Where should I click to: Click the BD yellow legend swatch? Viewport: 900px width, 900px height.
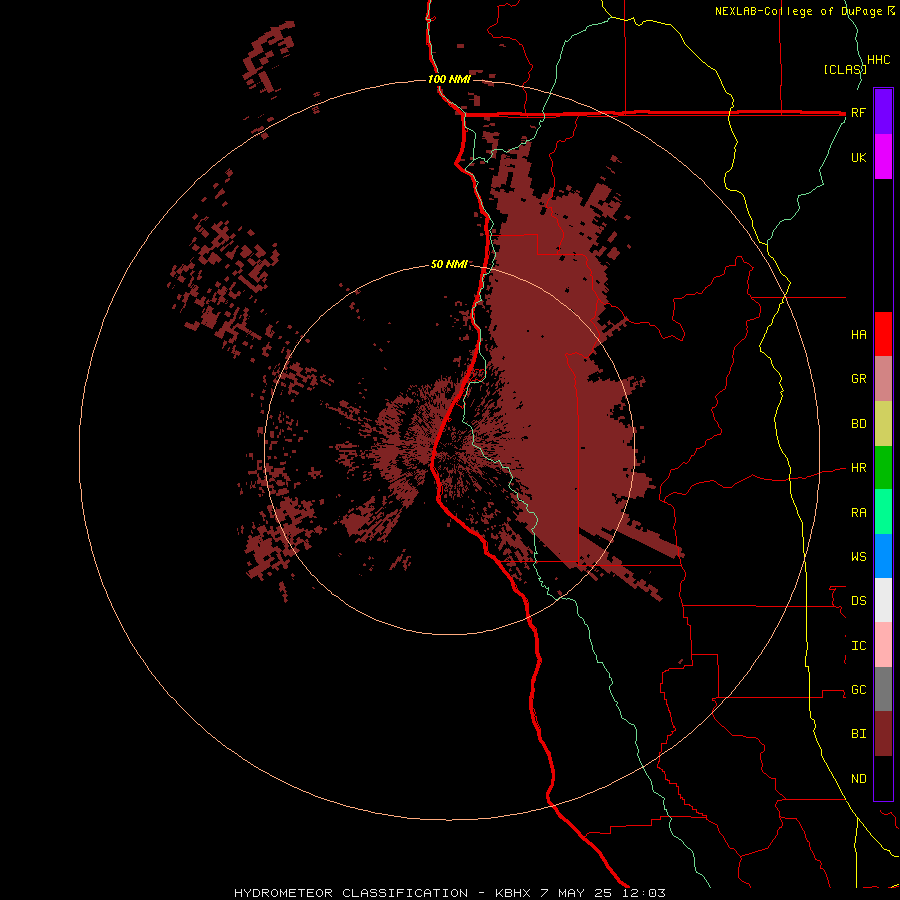[x=883, y=424]
